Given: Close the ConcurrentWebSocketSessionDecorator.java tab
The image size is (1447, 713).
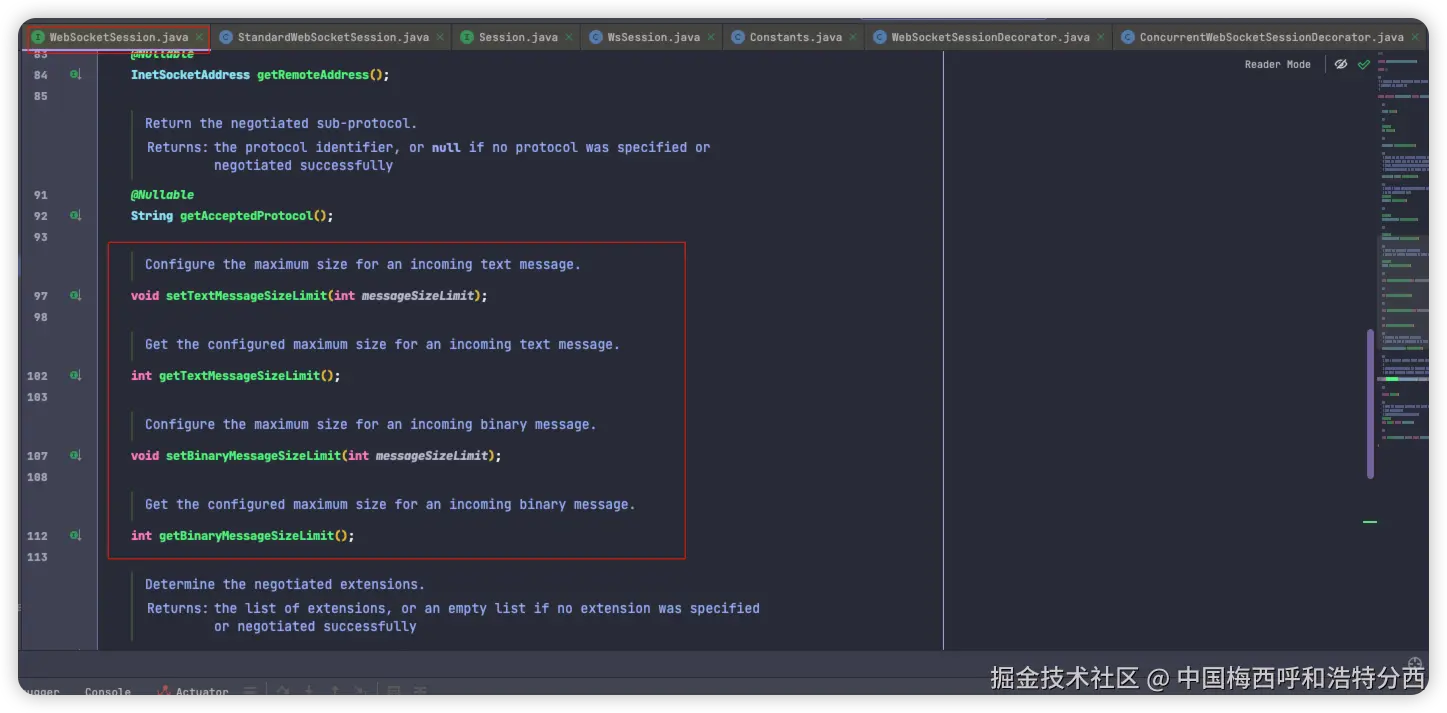Looking at the screenshot, I should pyautogui.click(x=1414, y=37).
